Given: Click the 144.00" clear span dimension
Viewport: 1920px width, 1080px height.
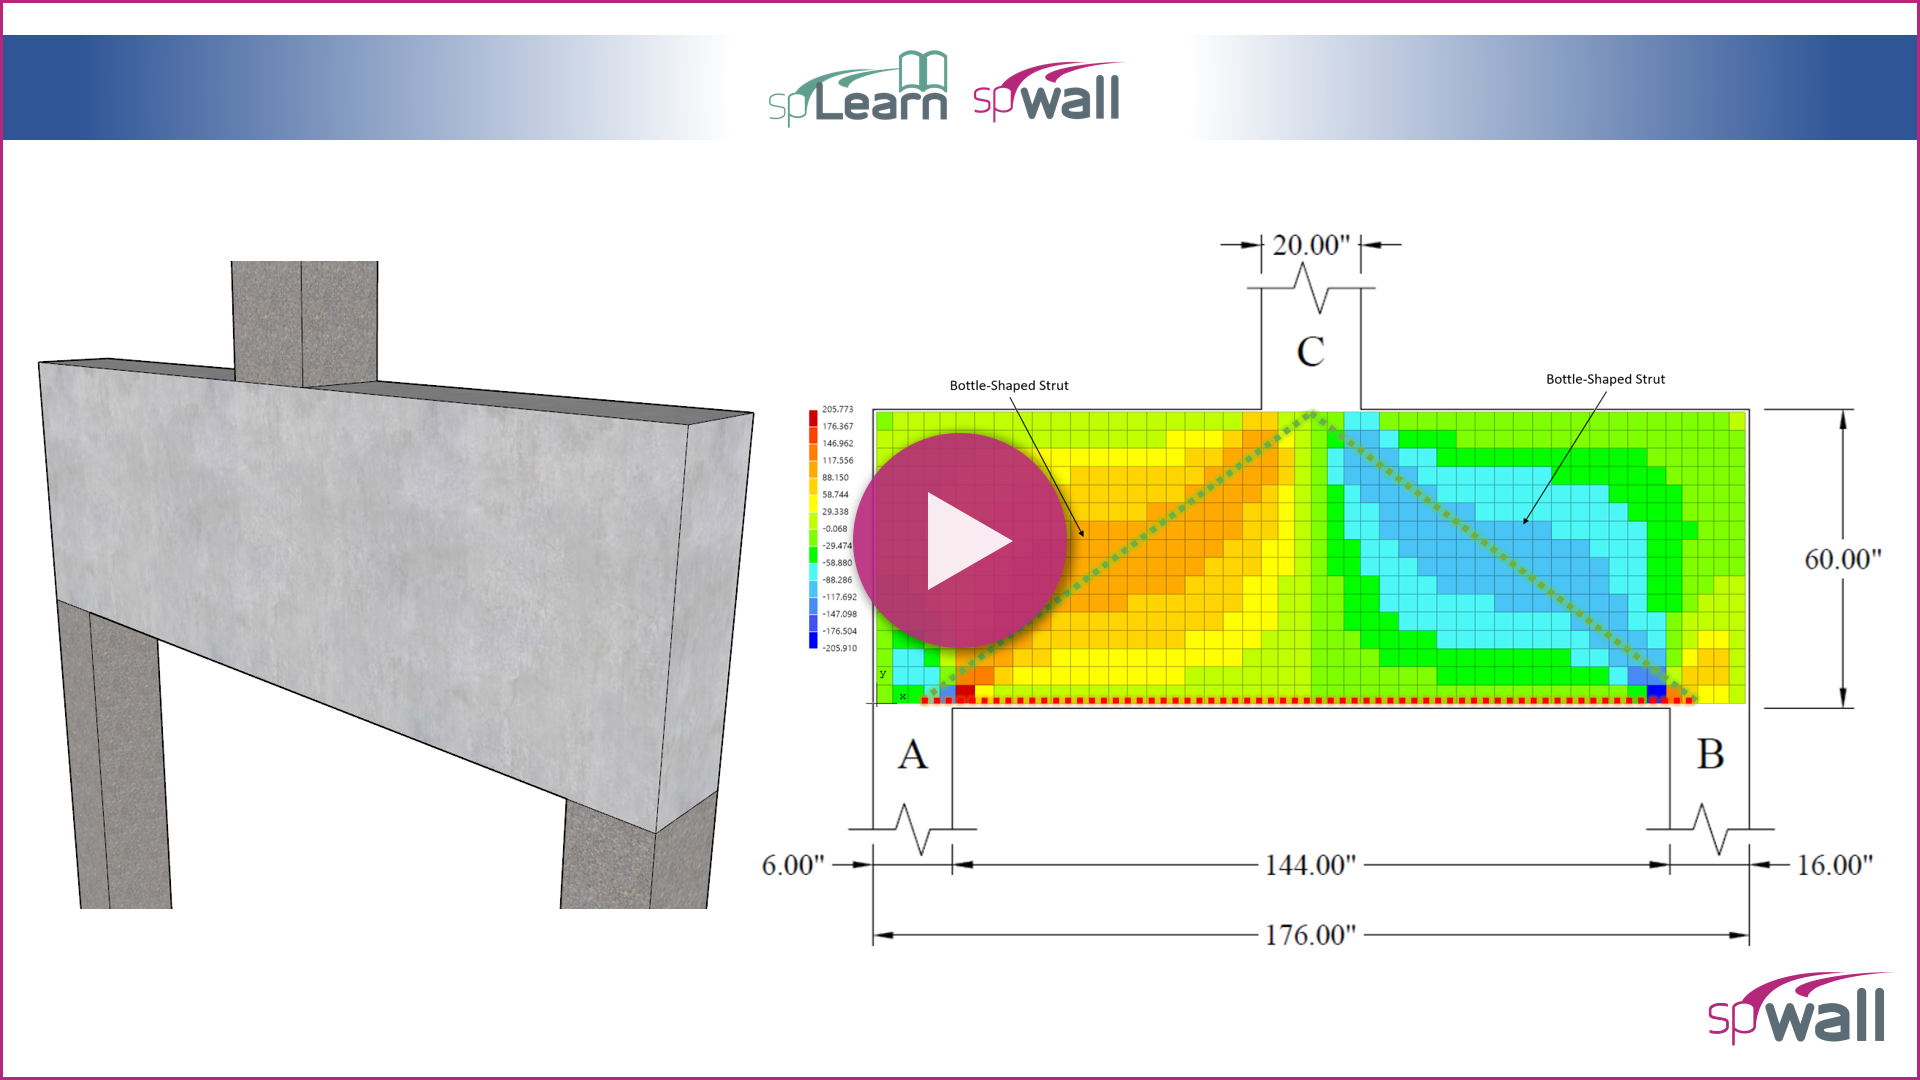Looking at the screenshot, I should [x=1310, y=865].
